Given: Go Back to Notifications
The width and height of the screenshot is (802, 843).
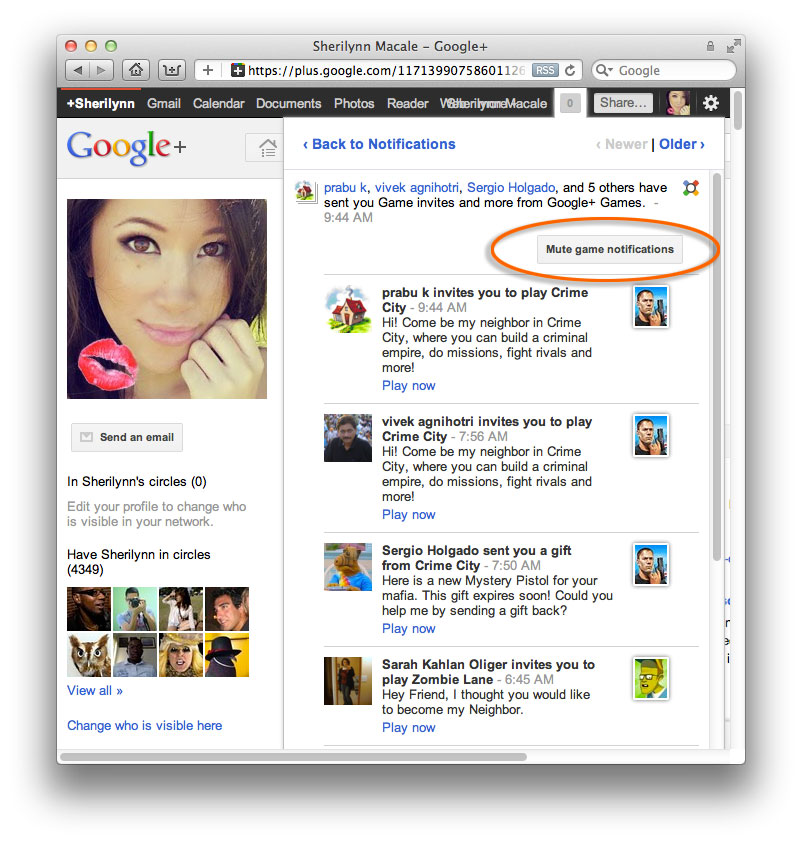Looking at the screenshot, I should tap(379, 144).
